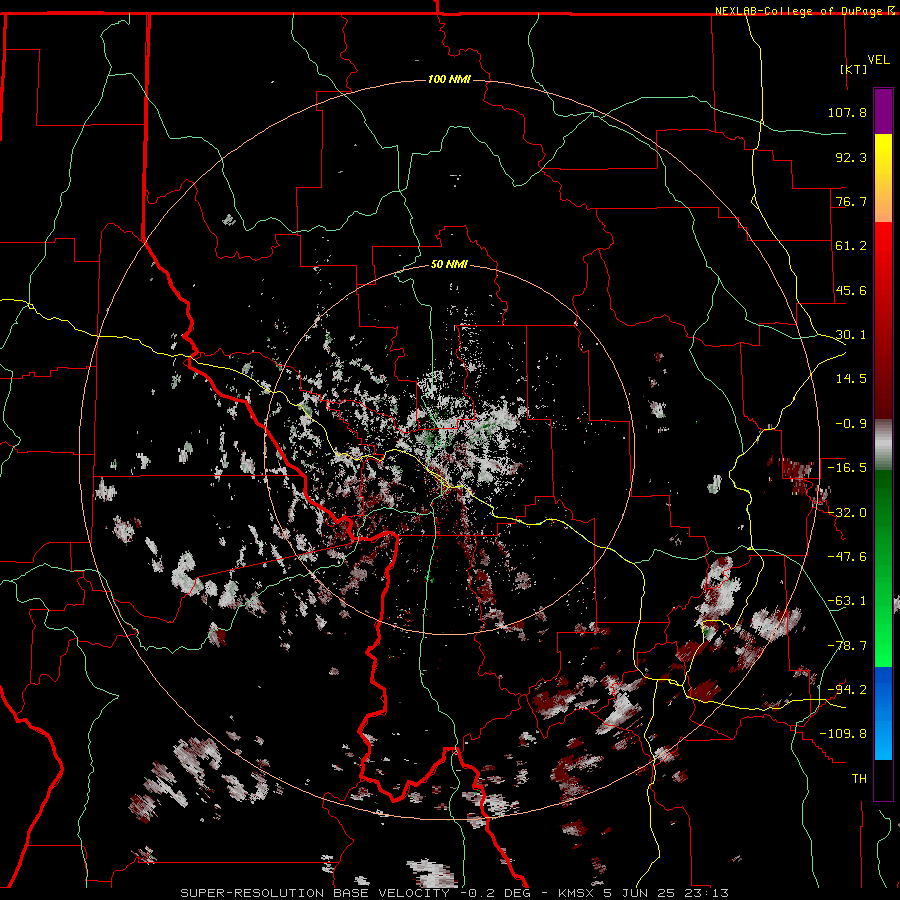Click the [KT] units label
This screenshot has height=900, width=900.
click(x=854, y=69)
